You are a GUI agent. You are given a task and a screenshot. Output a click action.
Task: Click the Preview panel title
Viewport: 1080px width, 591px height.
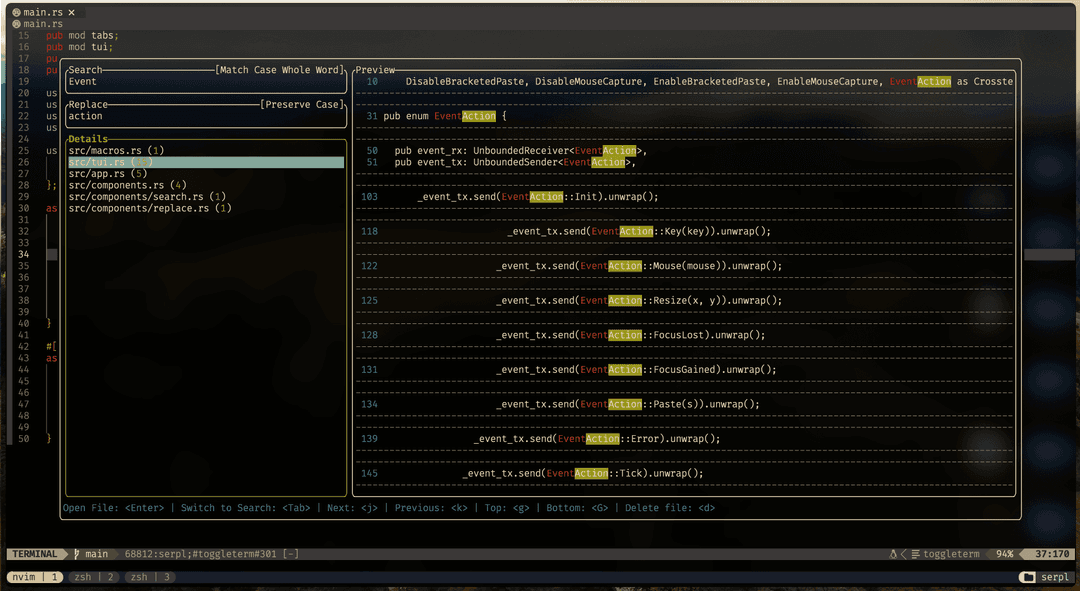[375, 70]
